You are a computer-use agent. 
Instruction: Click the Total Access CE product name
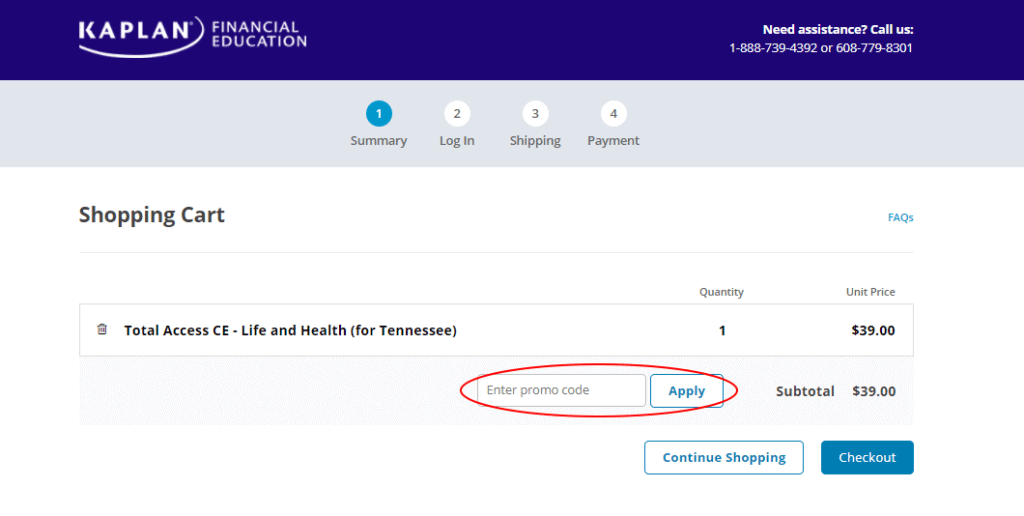click(290, 330)
